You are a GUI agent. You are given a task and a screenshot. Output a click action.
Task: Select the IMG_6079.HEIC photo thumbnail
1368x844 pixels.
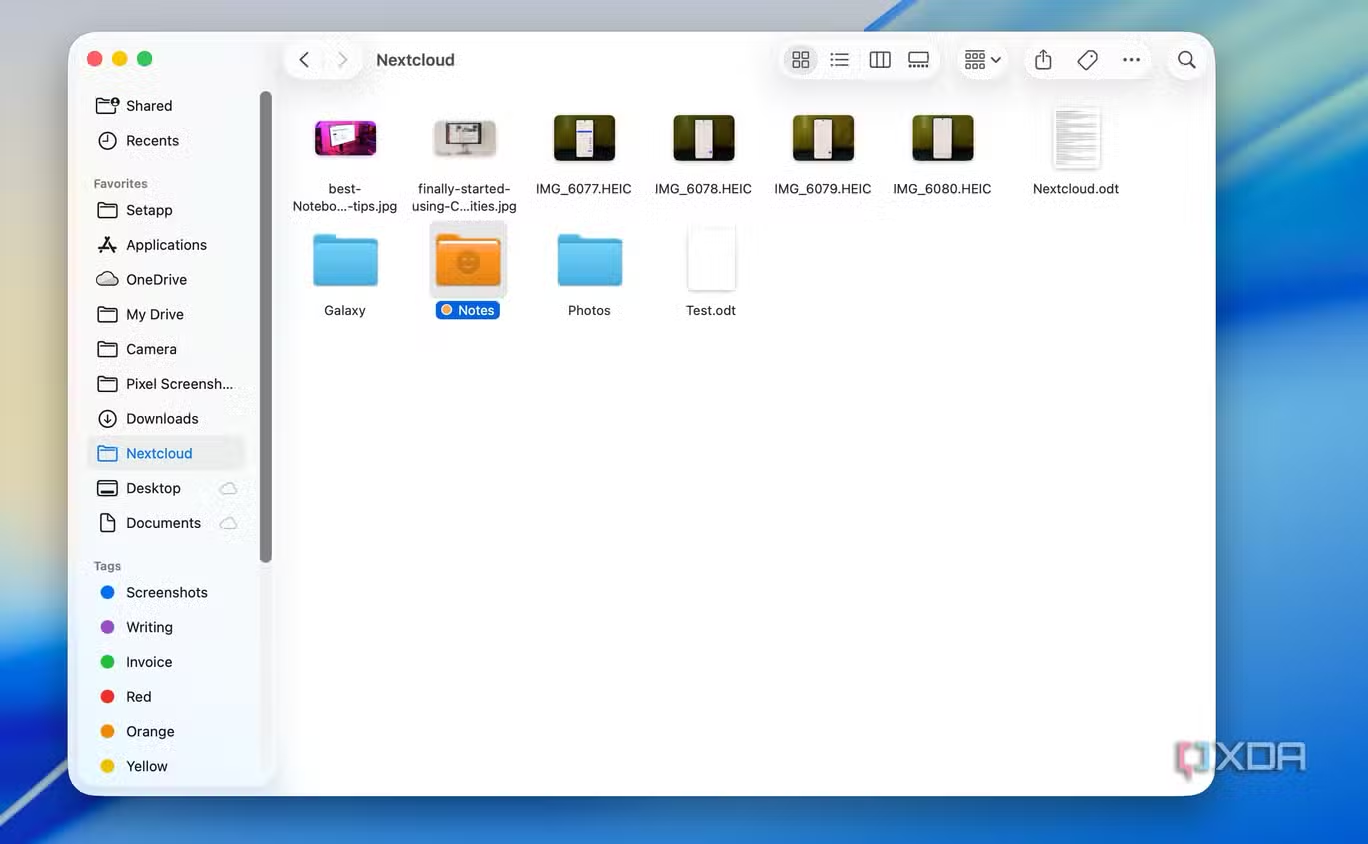[x=823, y=138]
